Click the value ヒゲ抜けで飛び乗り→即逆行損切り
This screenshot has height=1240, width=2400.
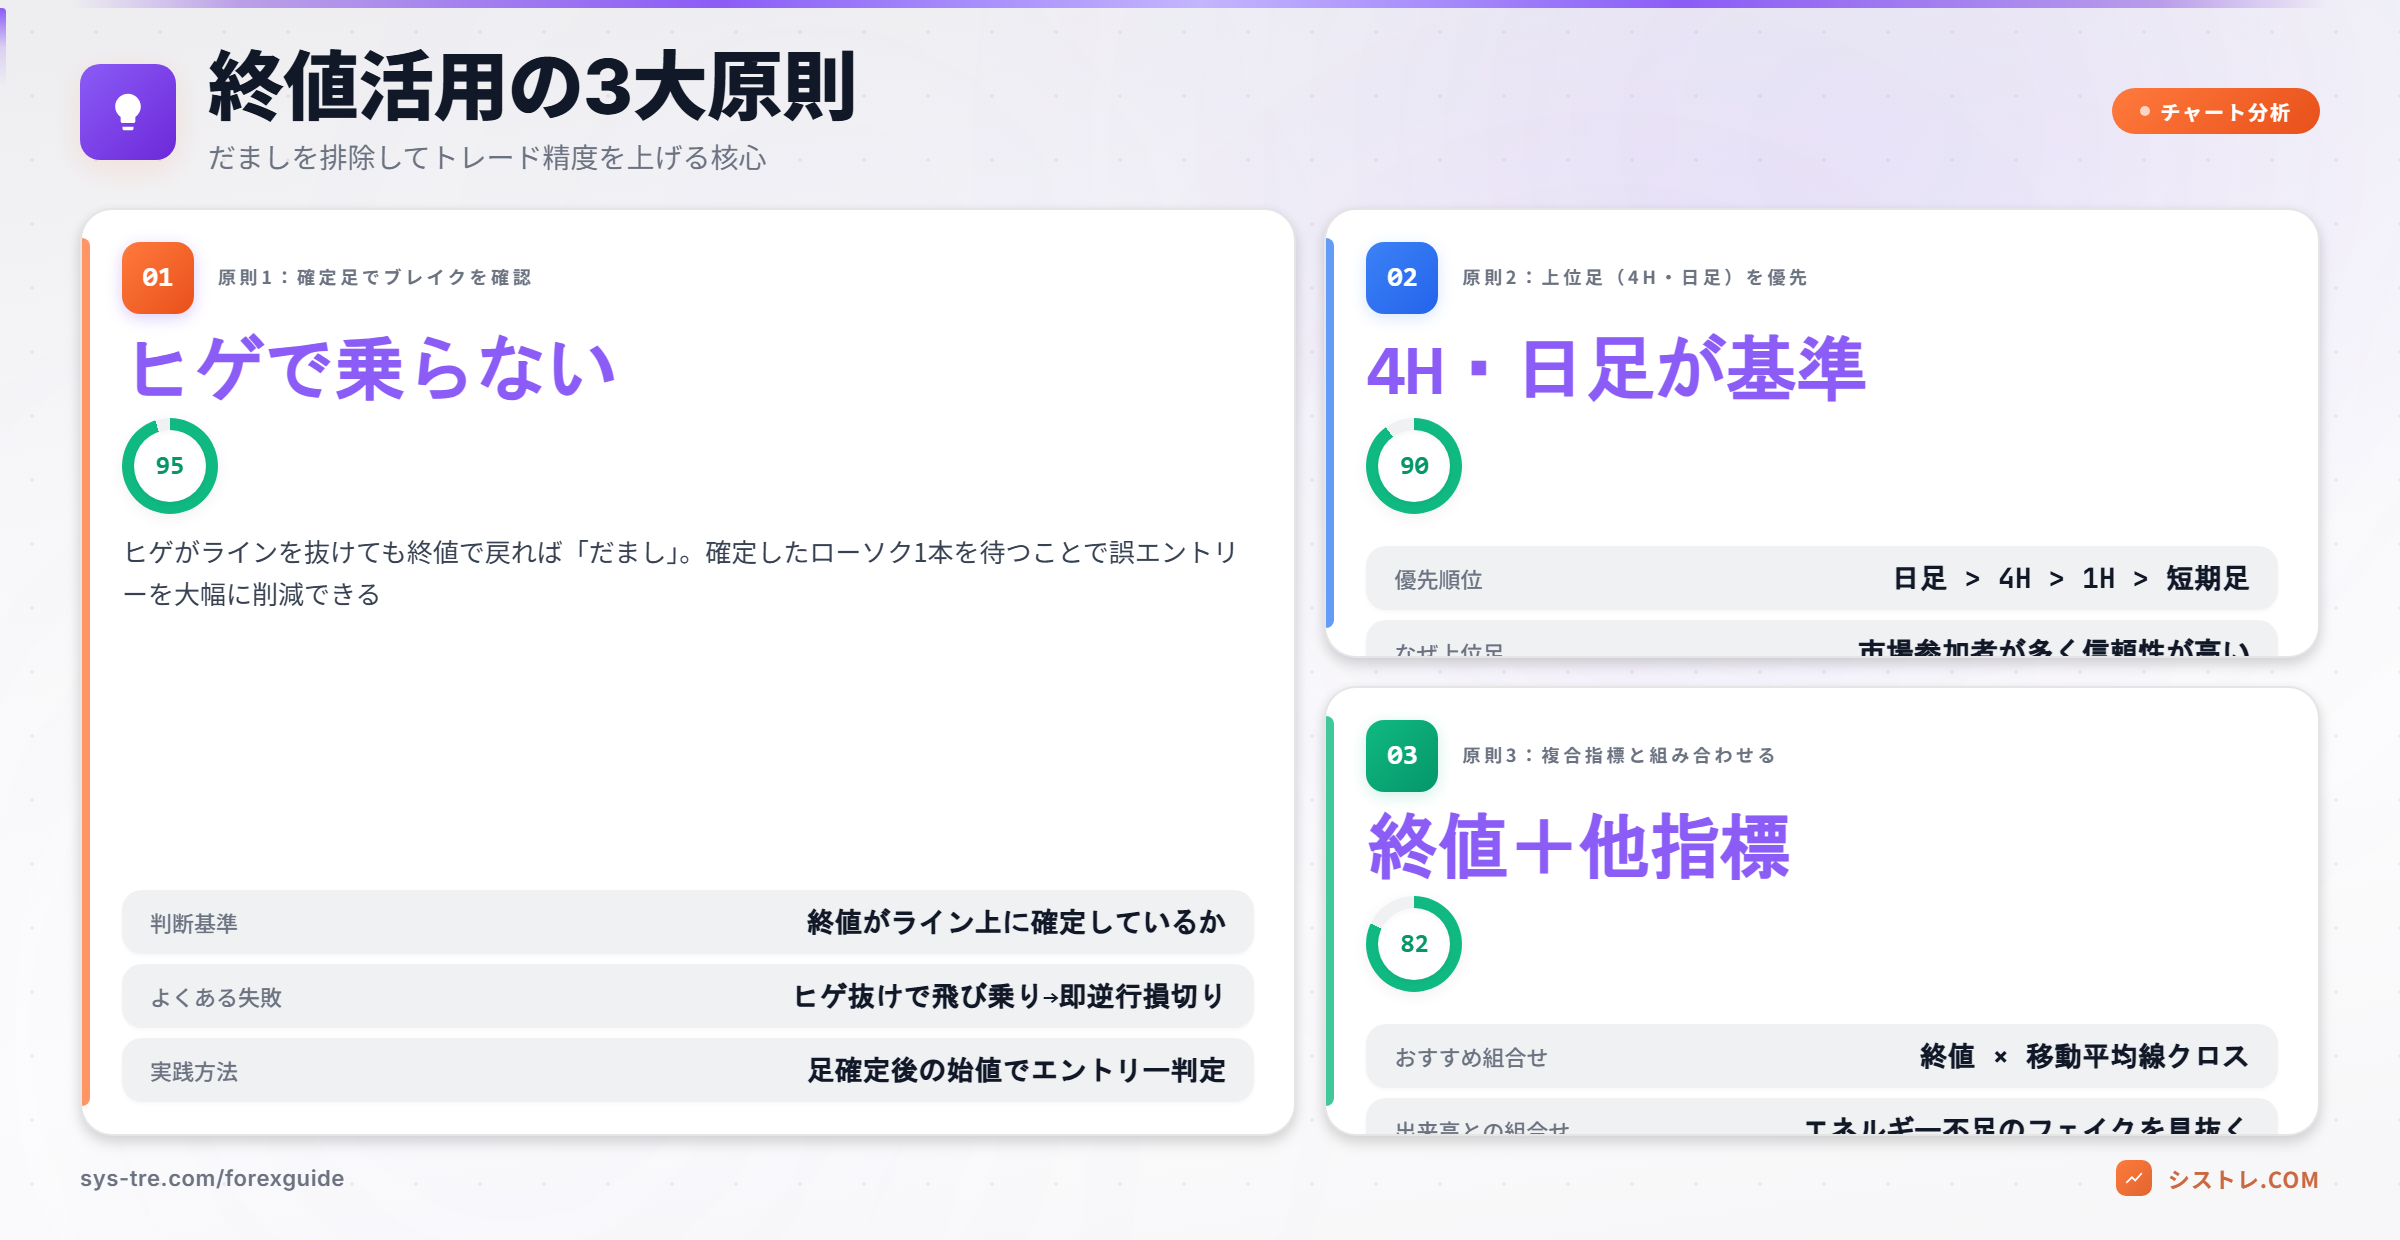pos(1009,996)
